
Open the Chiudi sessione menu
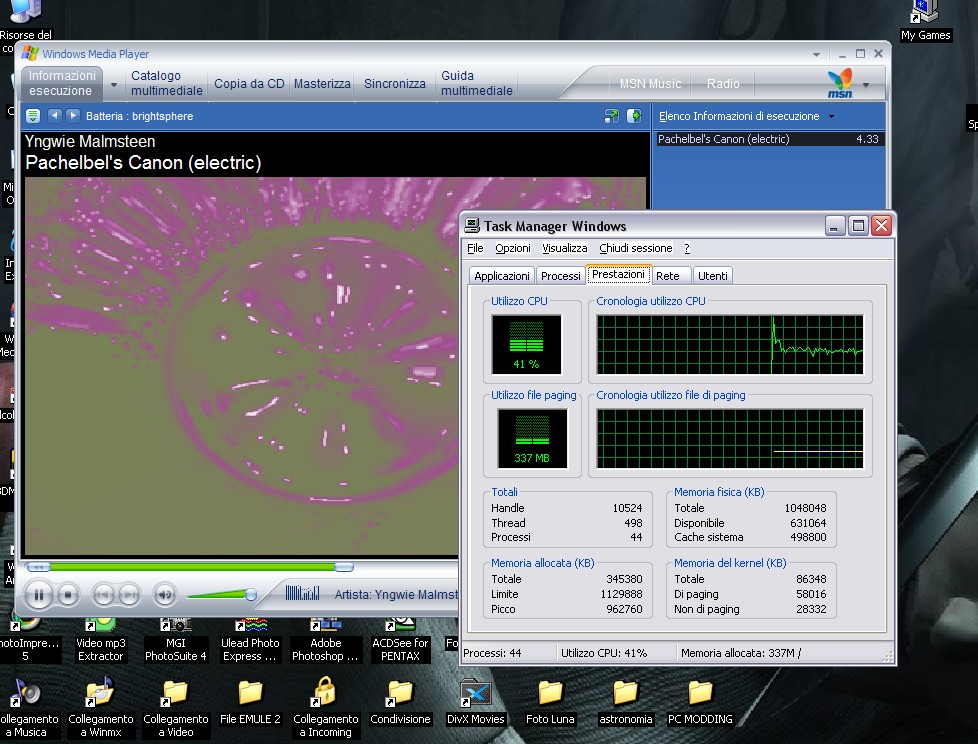click(636, 248)
